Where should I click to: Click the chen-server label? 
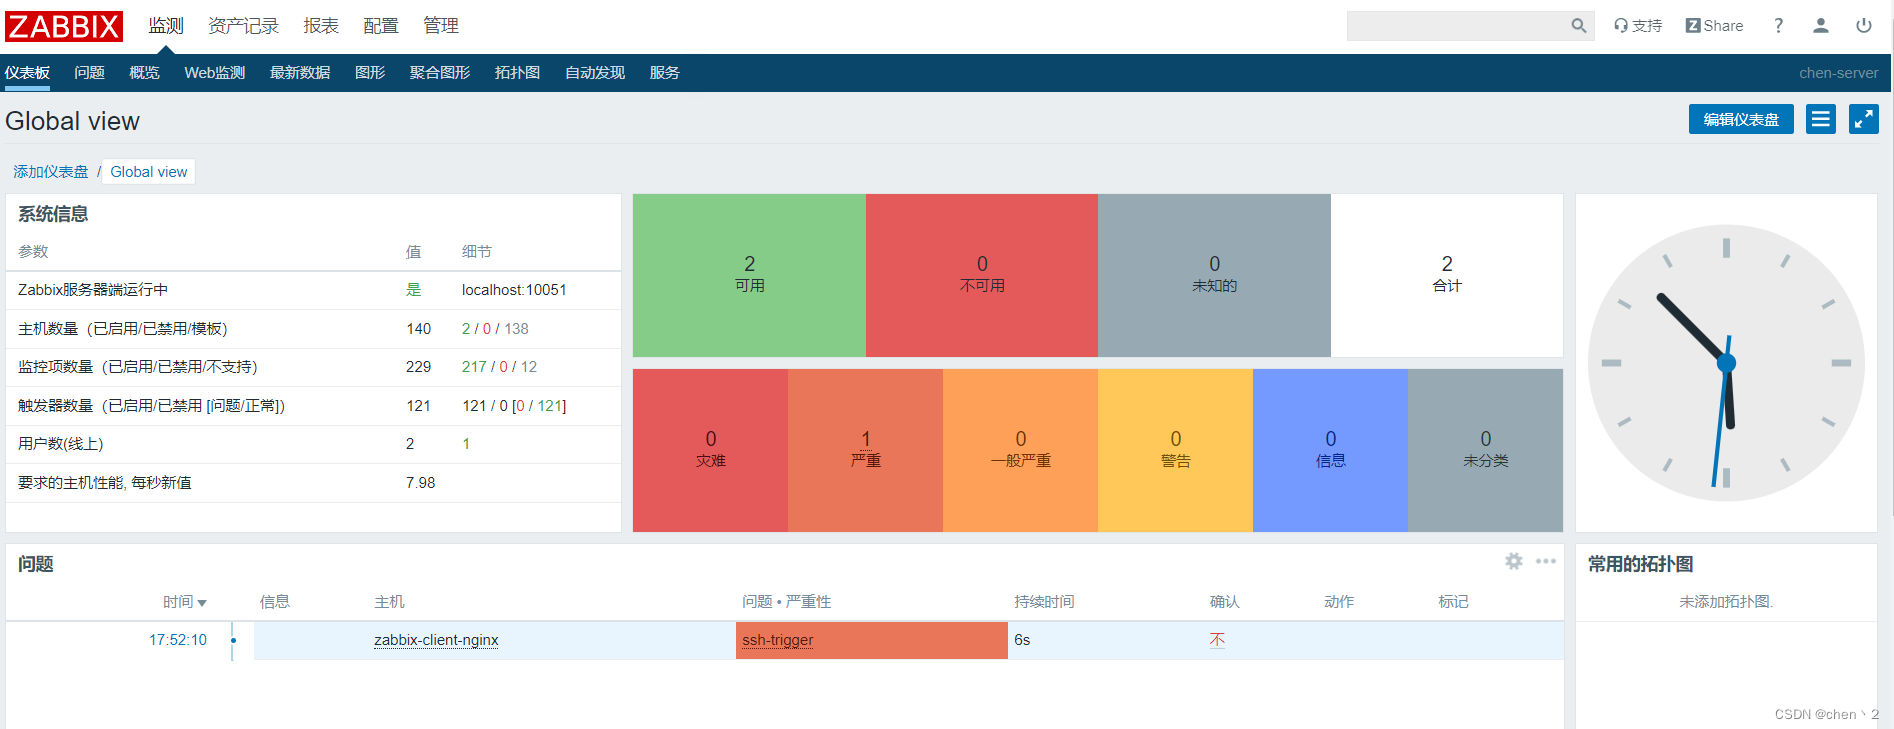tap(1838, 73)
